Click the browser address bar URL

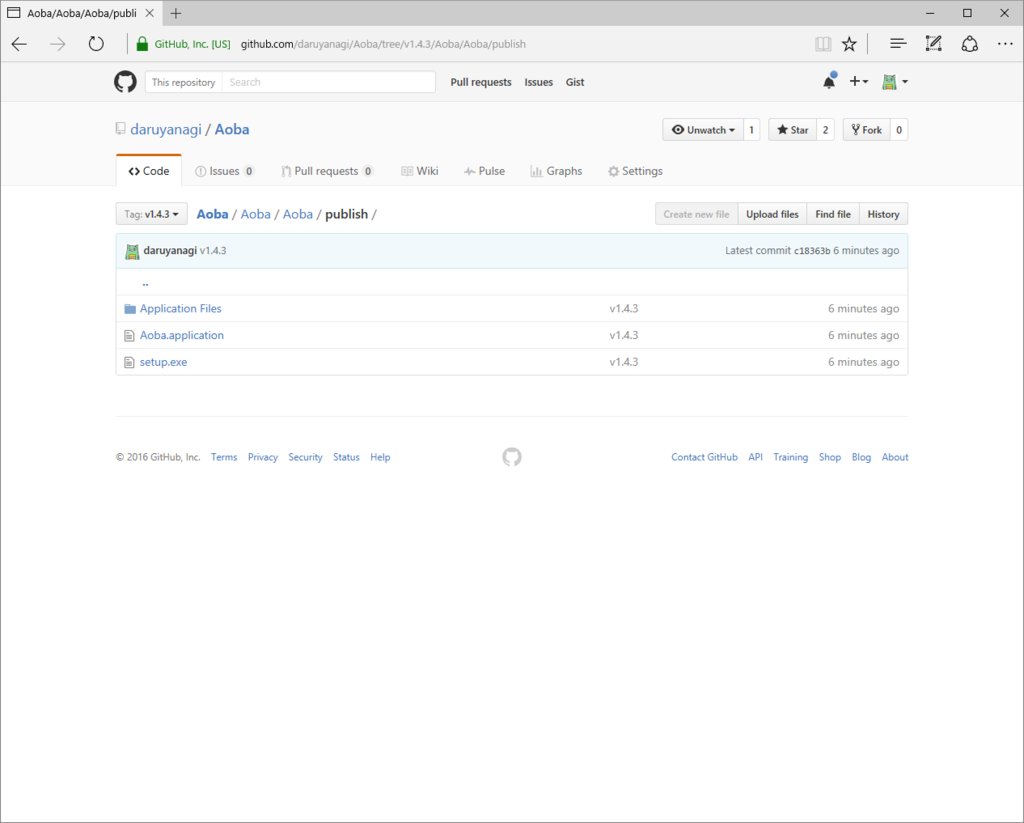(x=383, y=44)
